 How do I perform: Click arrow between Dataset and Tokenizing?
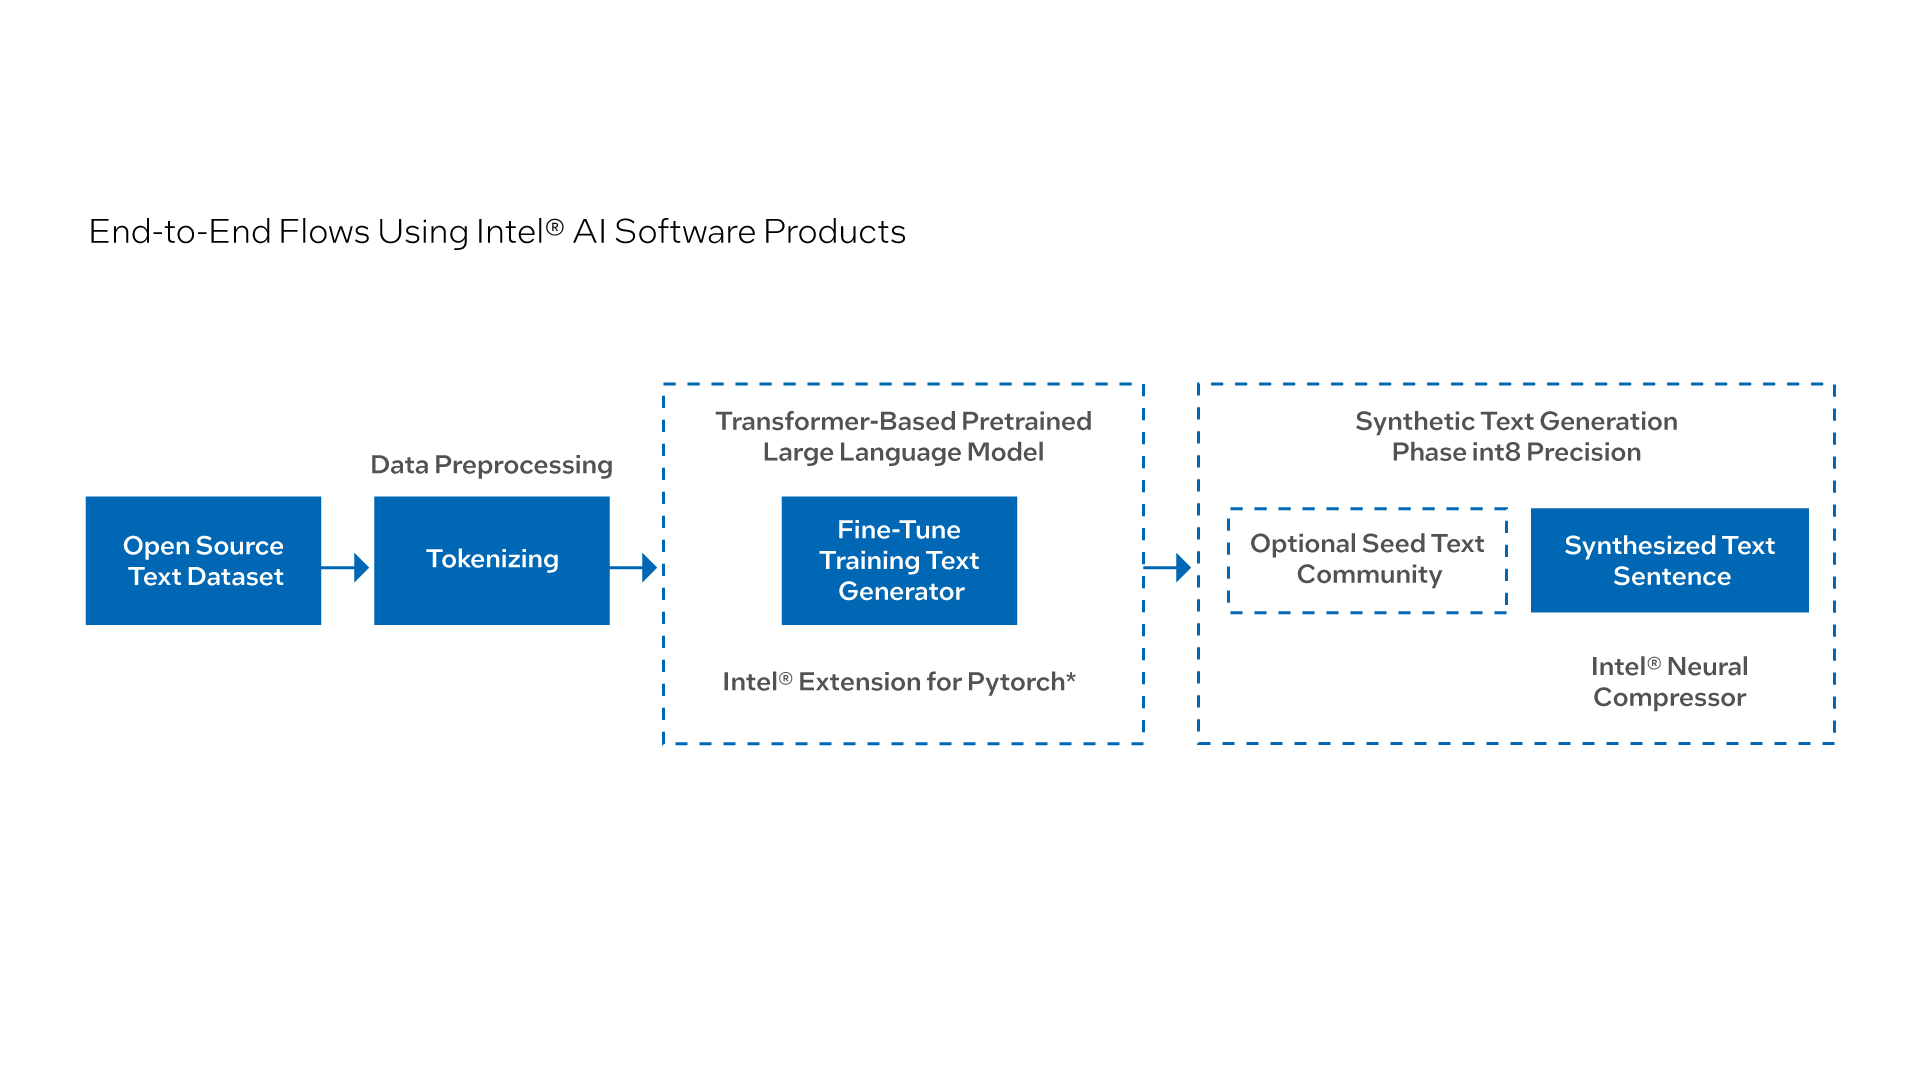[x=346, y=567]
